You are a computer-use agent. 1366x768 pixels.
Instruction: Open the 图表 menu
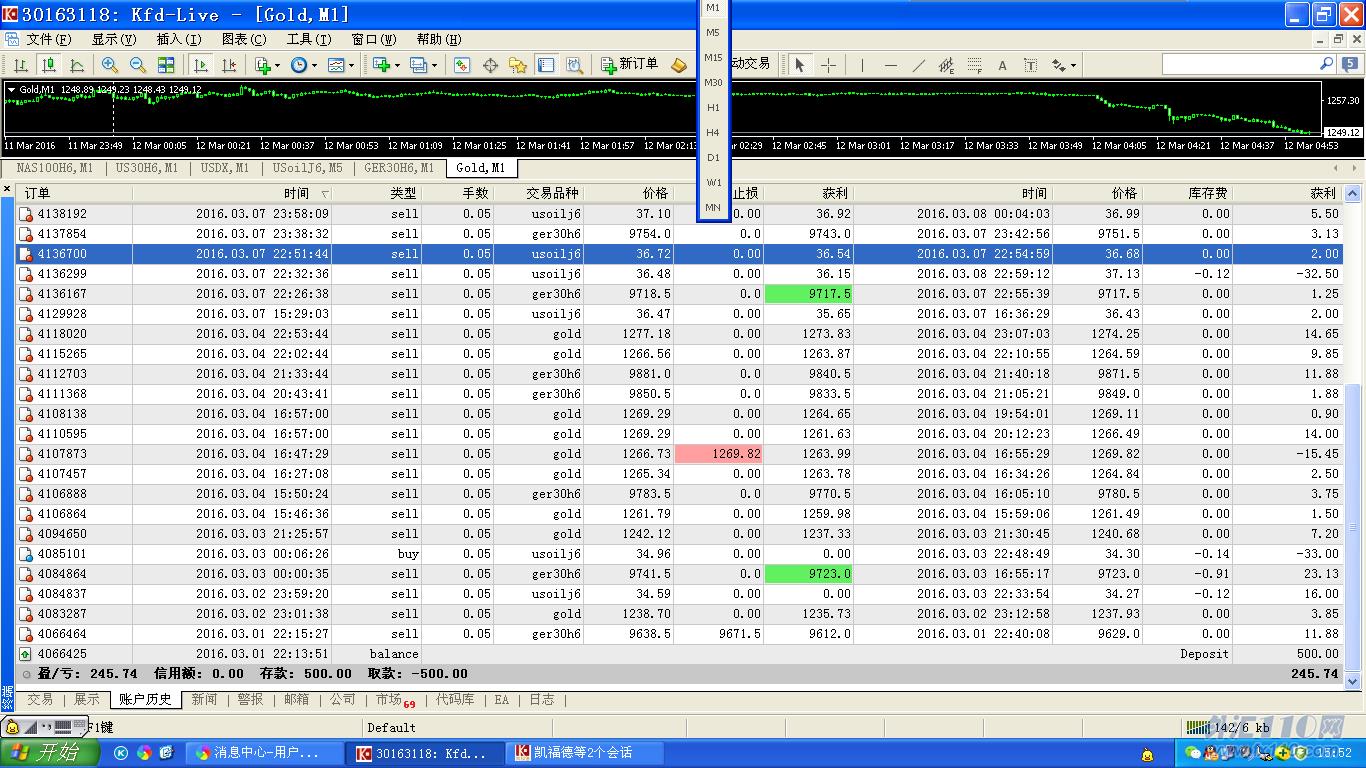coord(244,39)
